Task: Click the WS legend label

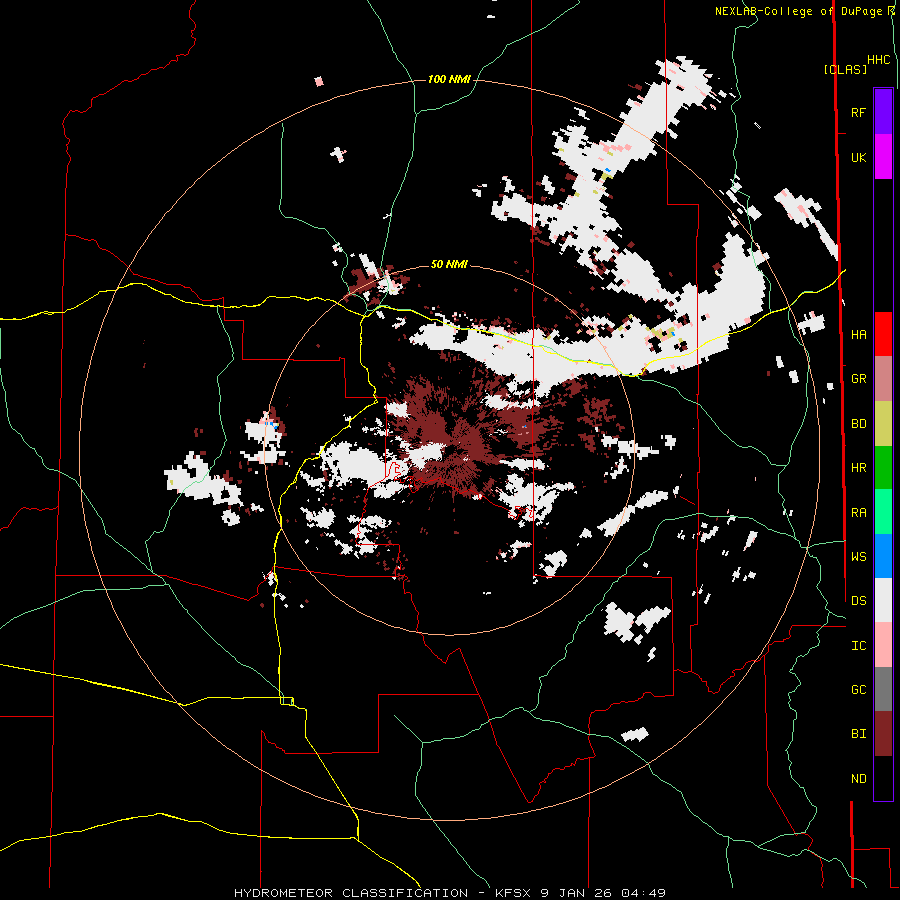Action: (858, 557)
